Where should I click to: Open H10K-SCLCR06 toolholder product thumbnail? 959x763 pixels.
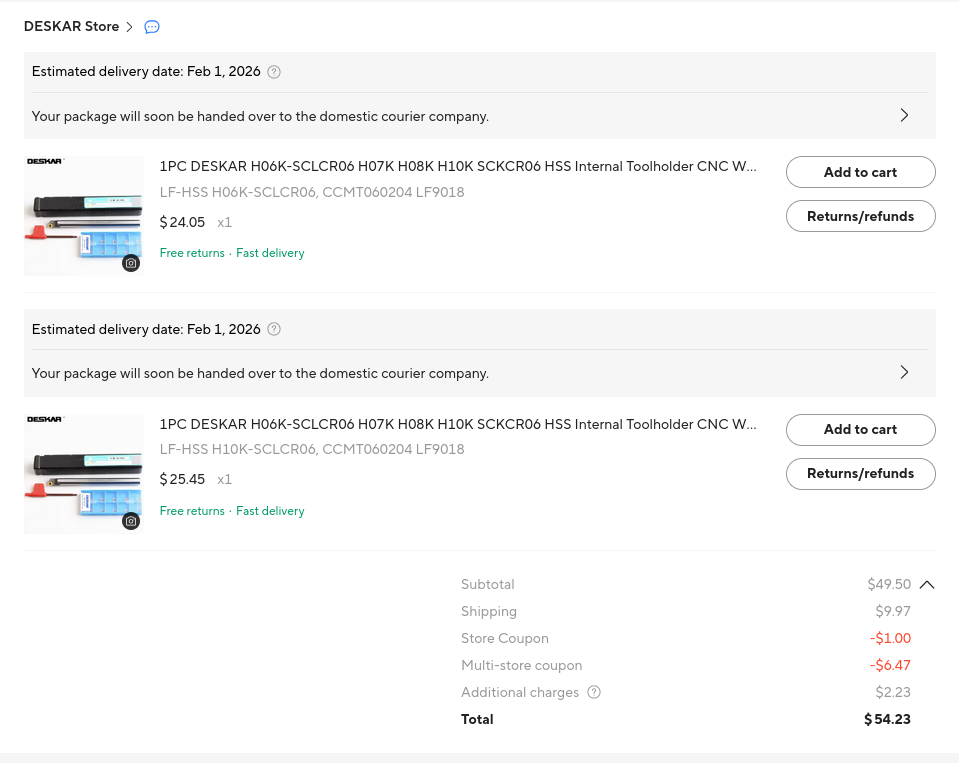click(x=84, y=474)
